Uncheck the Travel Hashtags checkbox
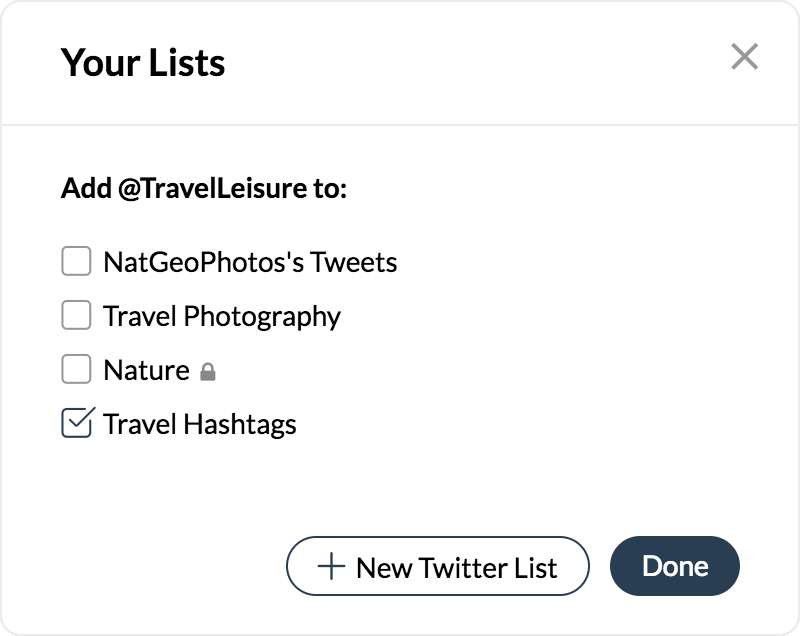800x636 pixels. pyautogui.click(x=77, y=424)
